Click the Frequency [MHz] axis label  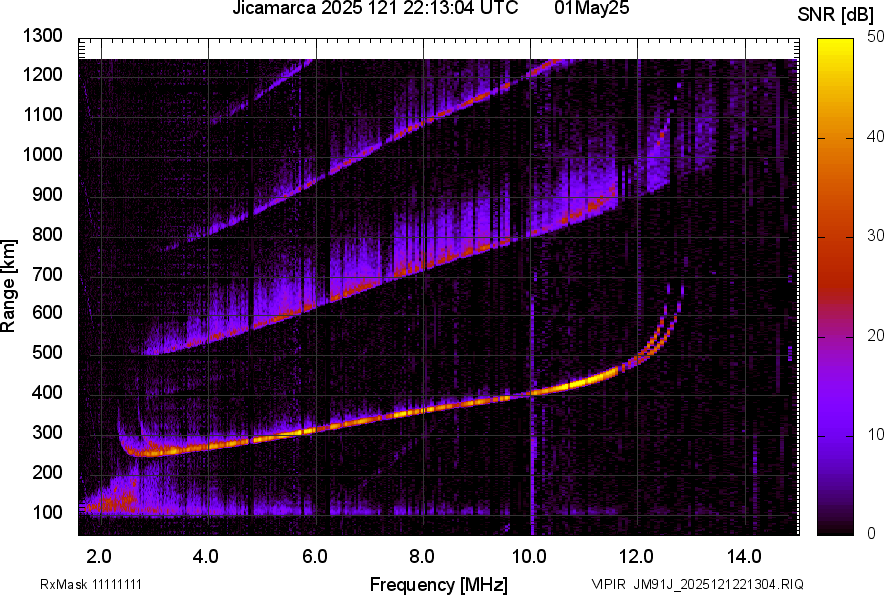(x=439, y=584)
